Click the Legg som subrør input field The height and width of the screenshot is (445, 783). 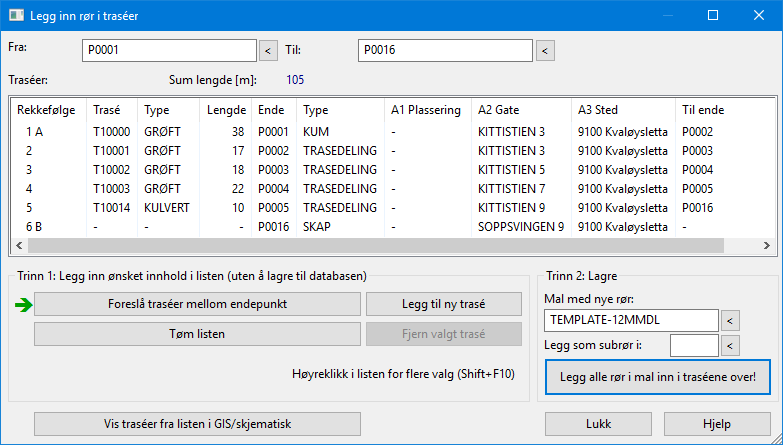[x=694, y=346]
